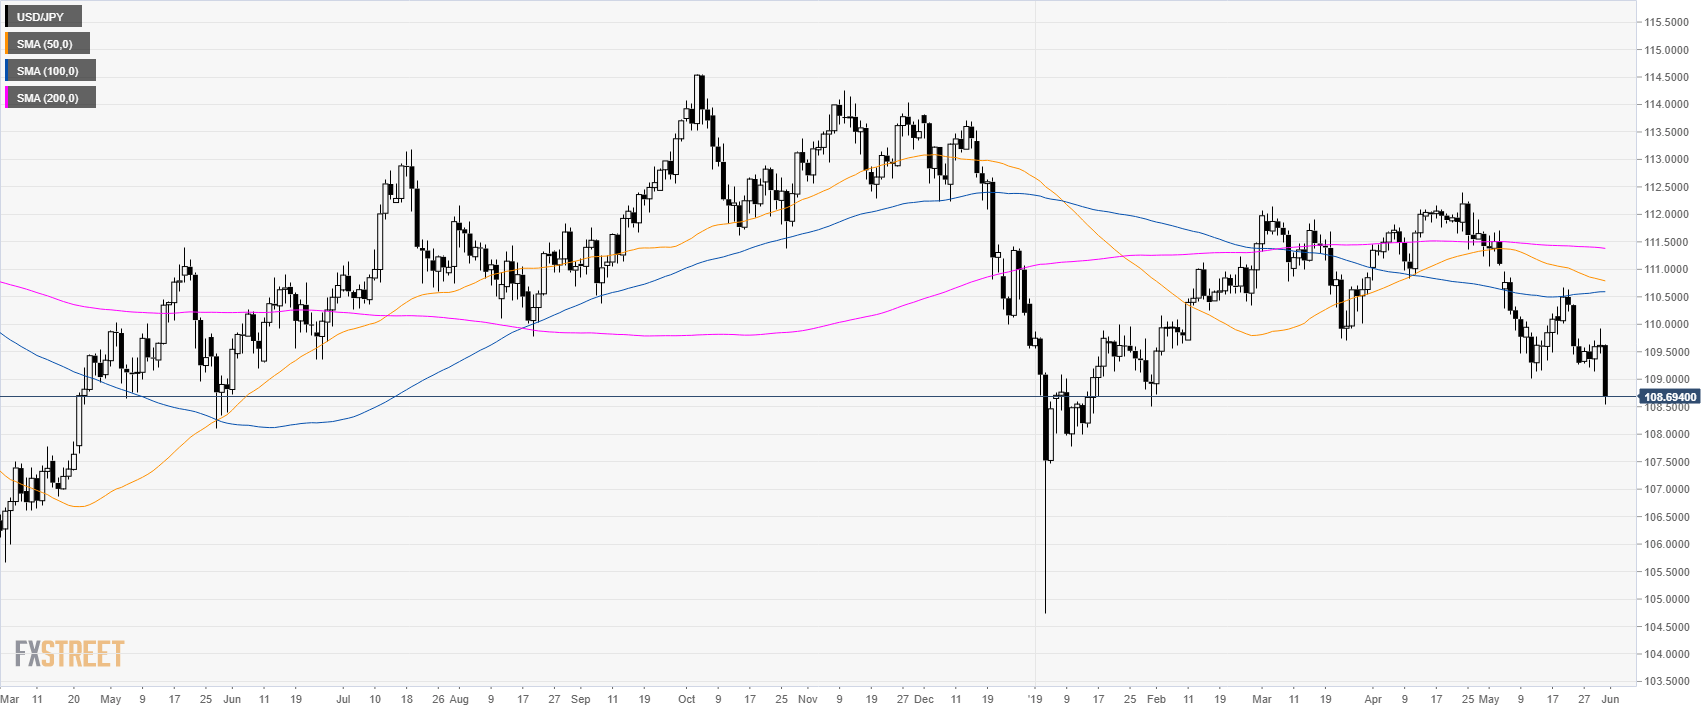Click the blue SMA 100 color marker
This screenshot has height=712, width=1707.
pos(6,71)
